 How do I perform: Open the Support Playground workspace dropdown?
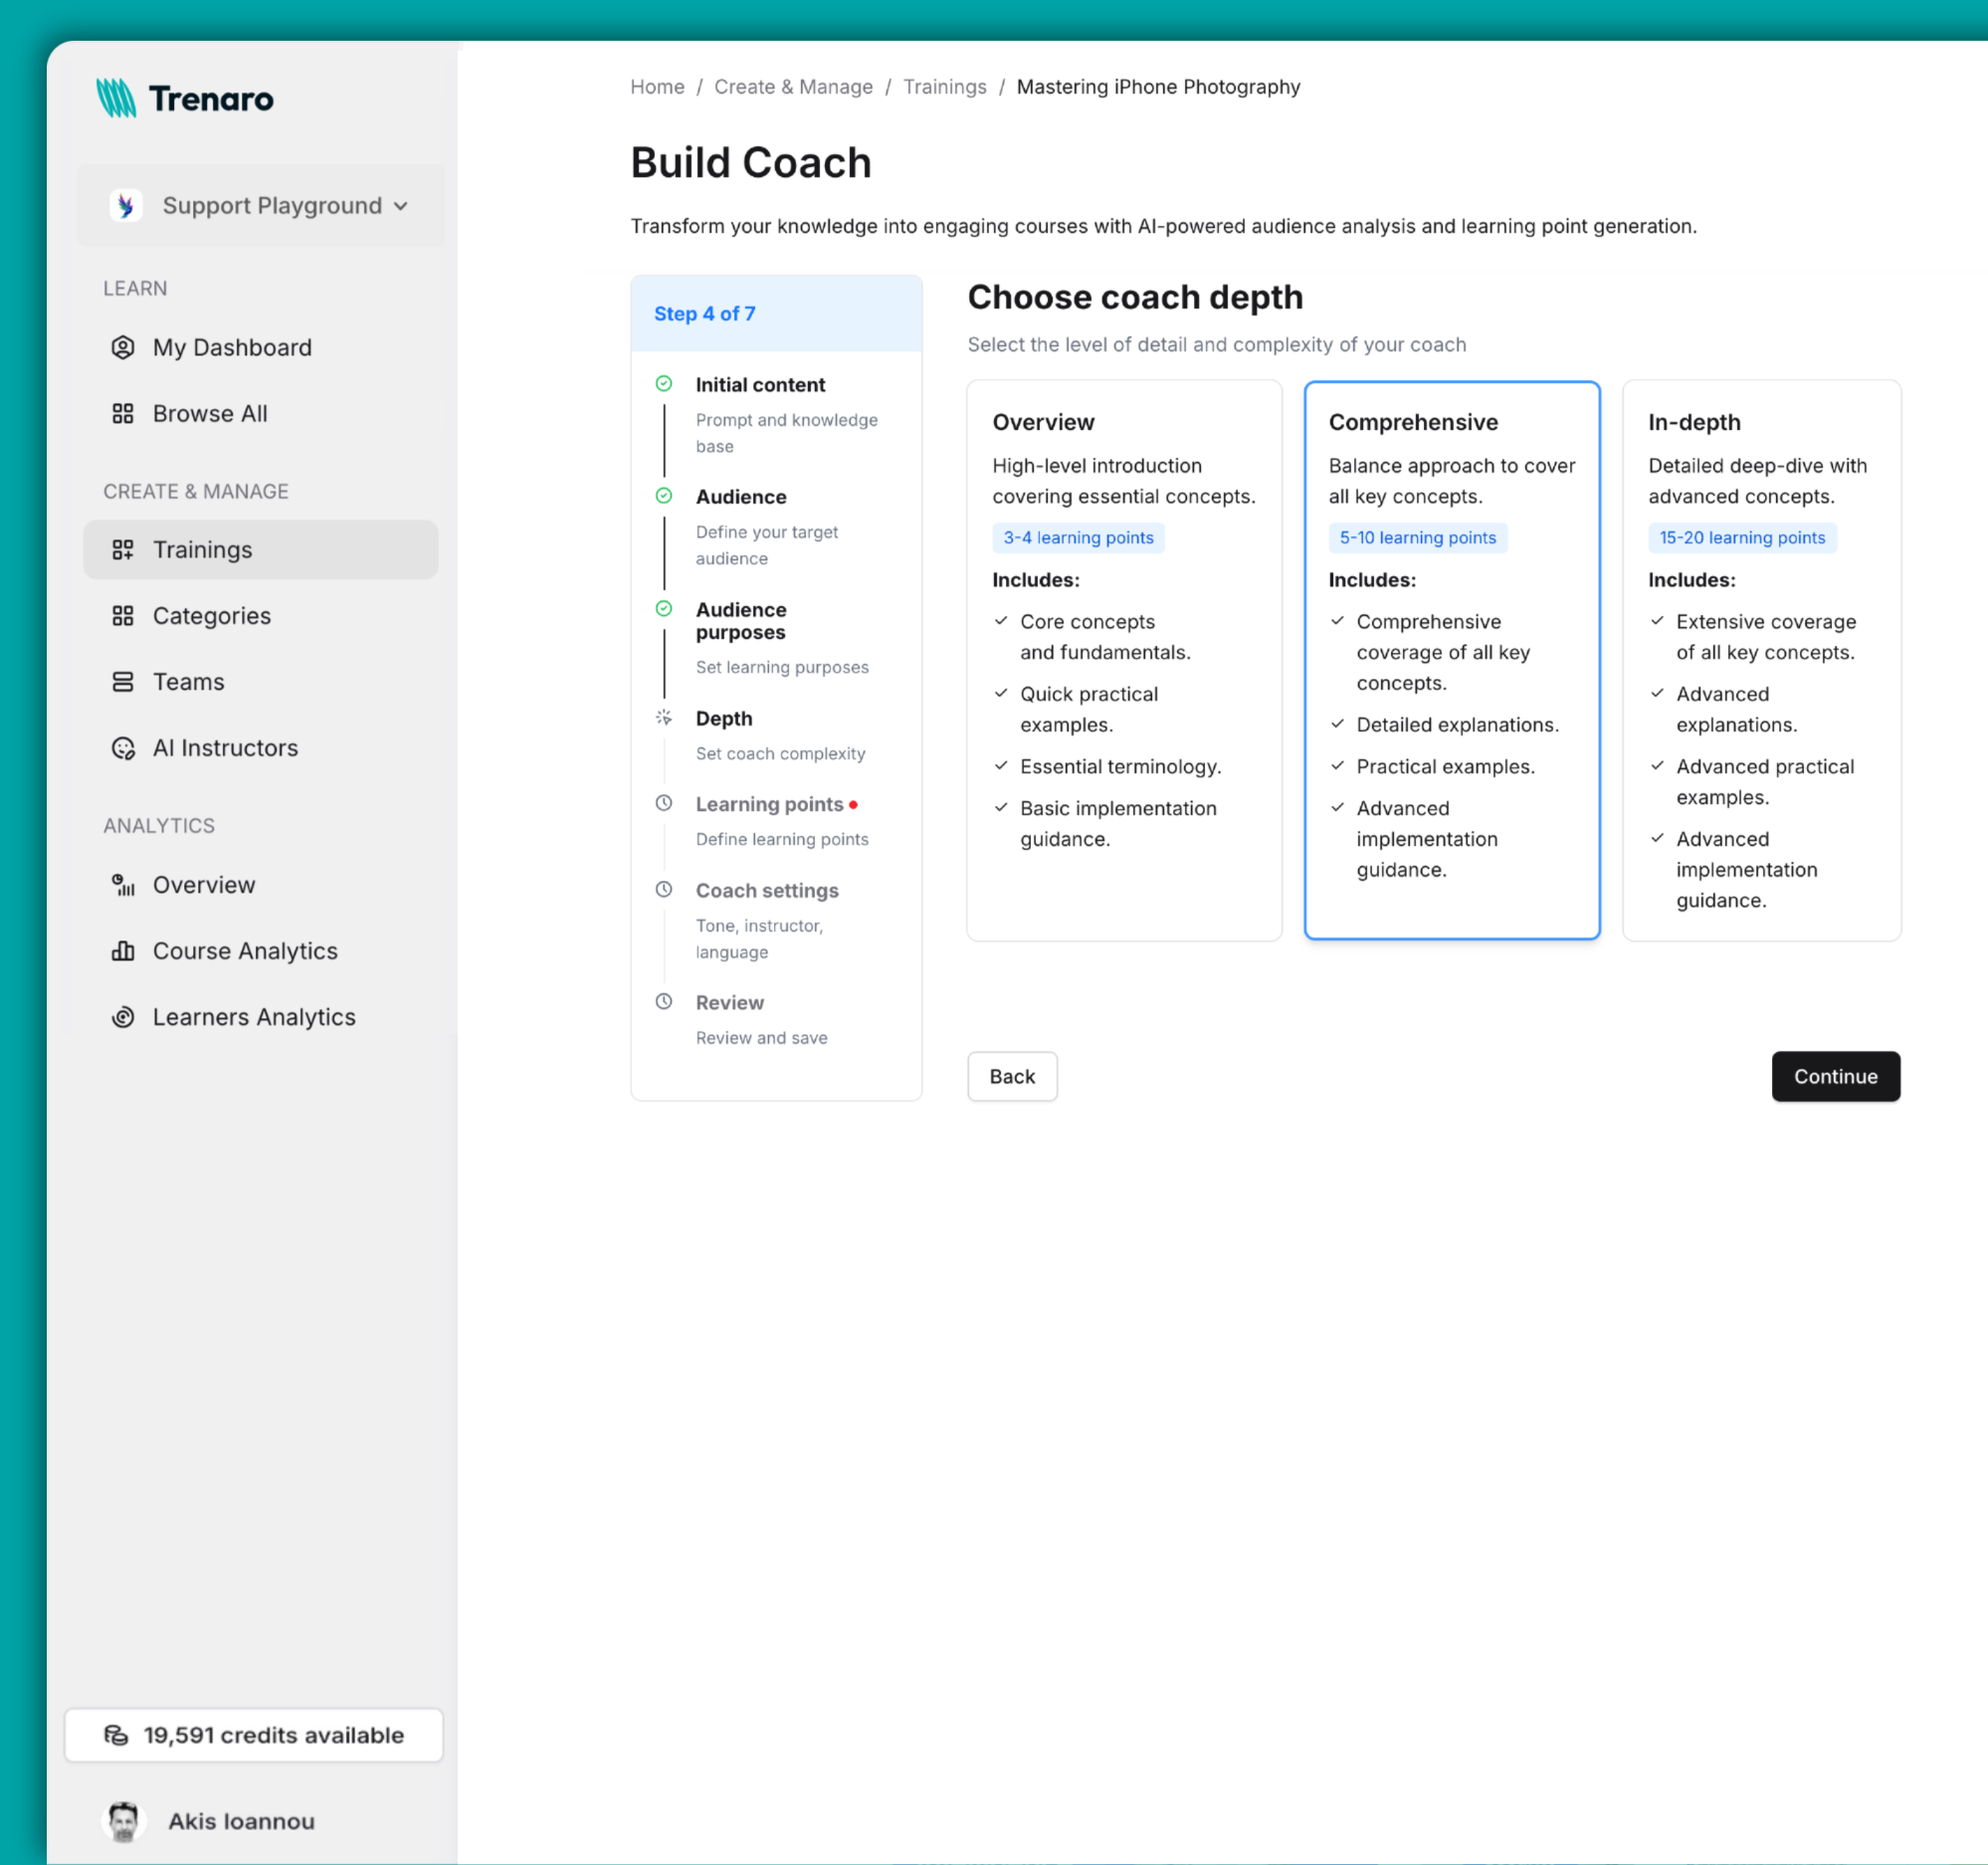[x=260, y=205]
